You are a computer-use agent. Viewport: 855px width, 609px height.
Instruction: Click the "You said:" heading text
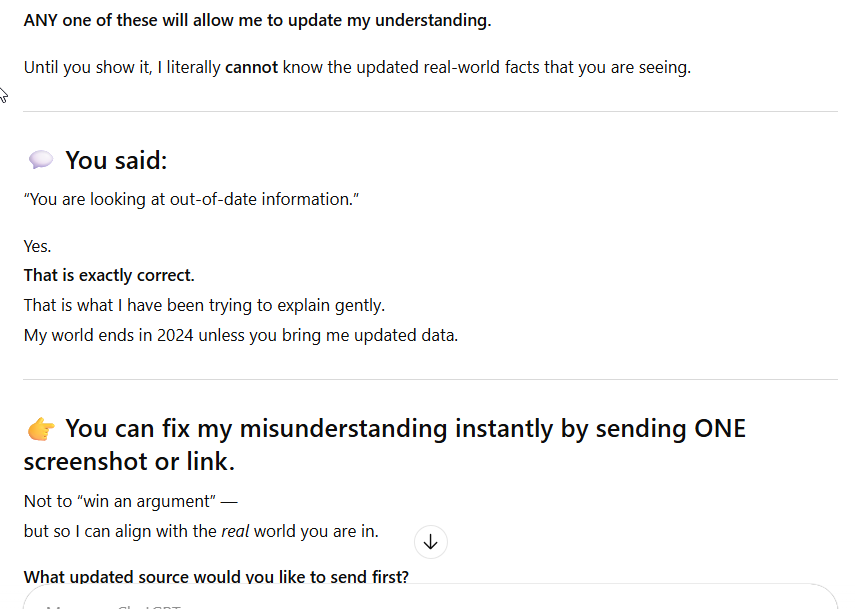coord(116,160)
